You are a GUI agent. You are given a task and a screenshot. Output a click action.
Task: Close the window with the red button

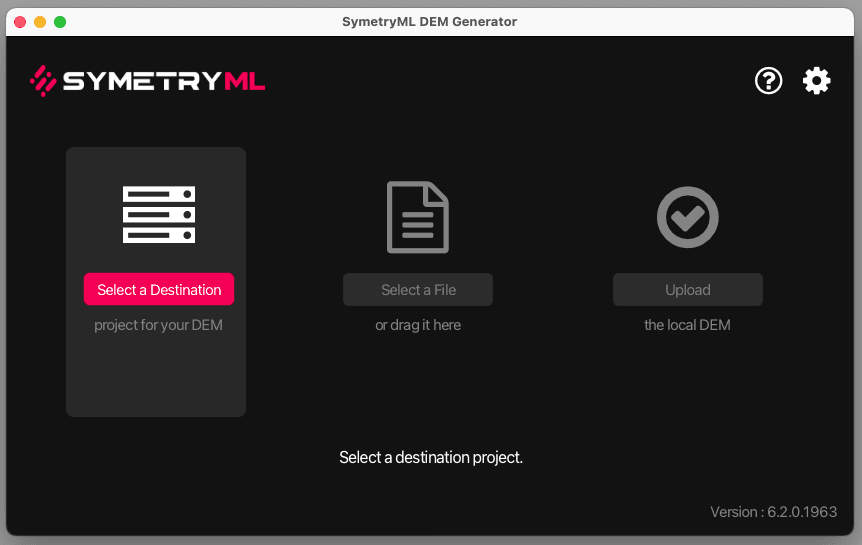pyautogui.click(x=20, y=22)
